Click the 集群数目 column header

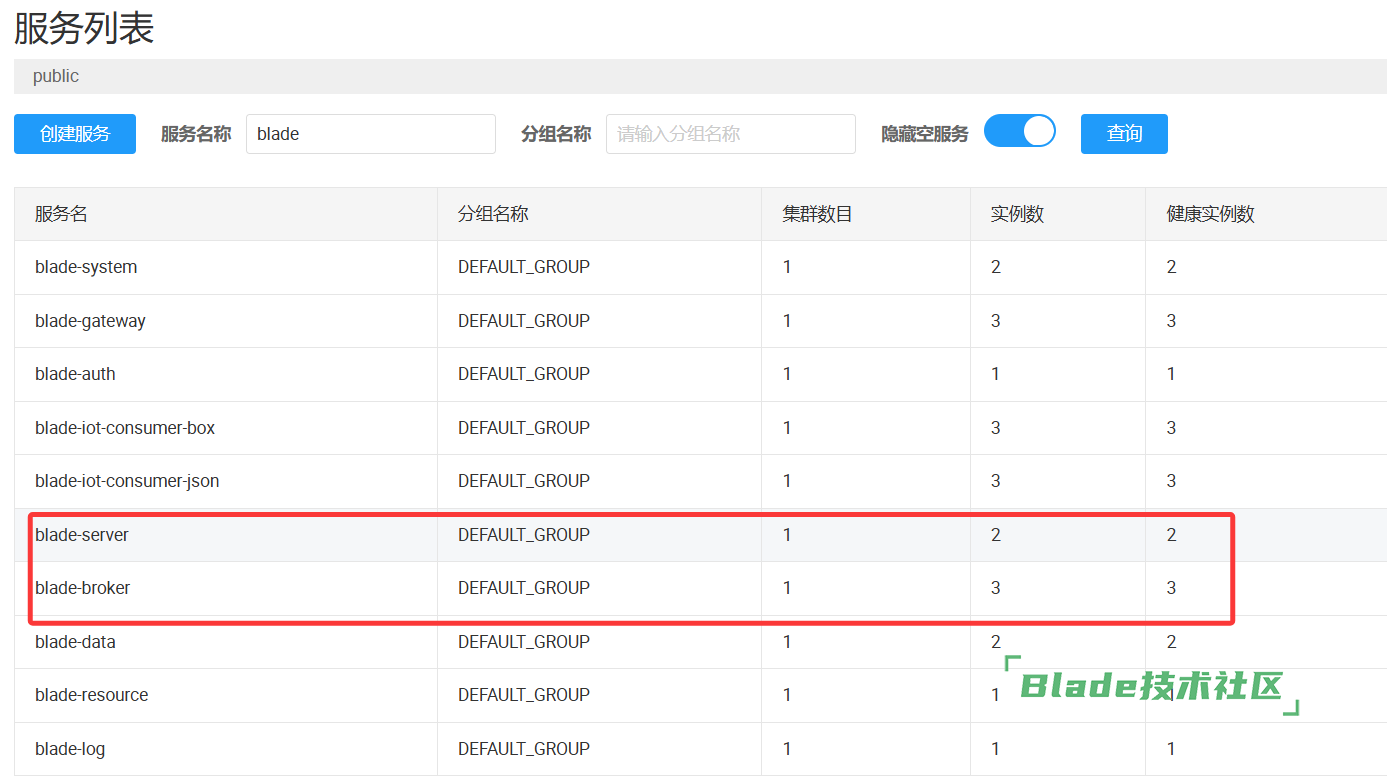[x=817, y=214]
